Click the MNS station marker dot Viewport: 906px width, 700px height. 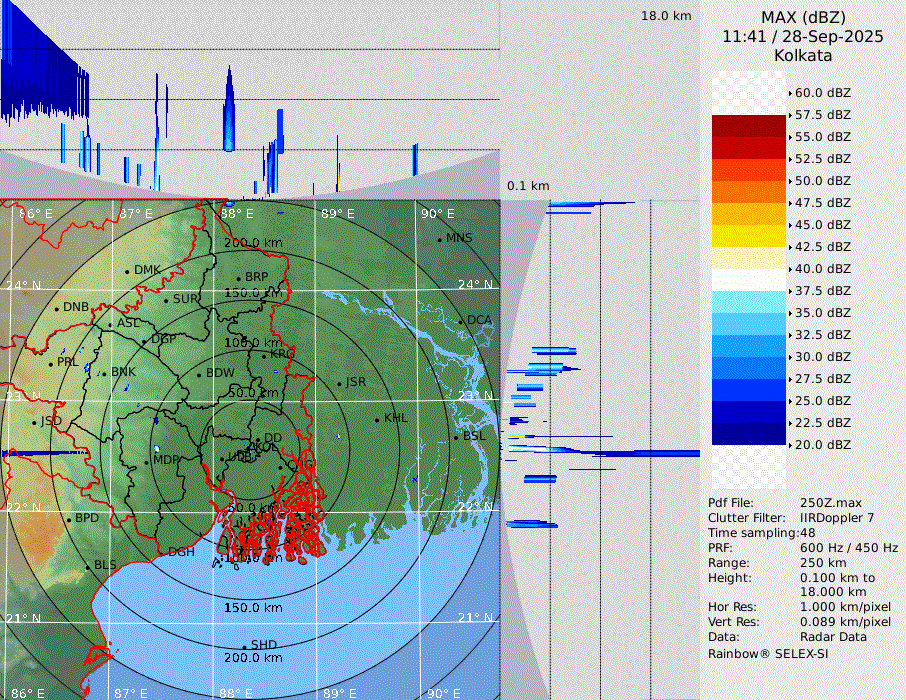pyautogui.click(x=439, y=239)
